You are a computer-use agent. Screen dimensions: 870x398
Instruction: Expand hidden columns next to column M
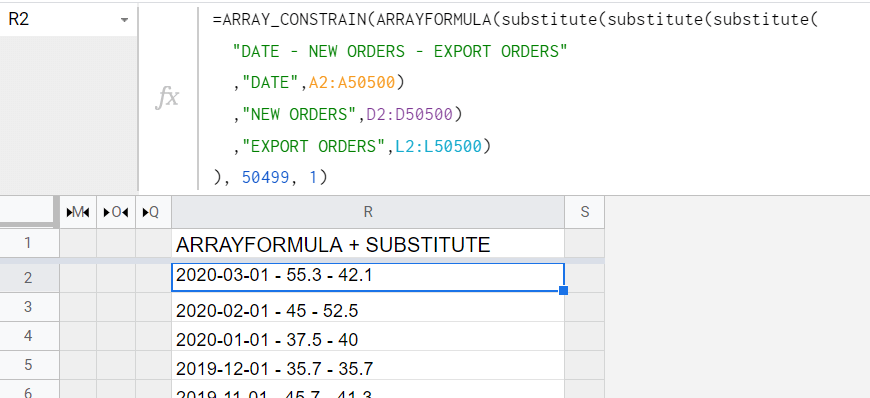(x=78, y=211)
